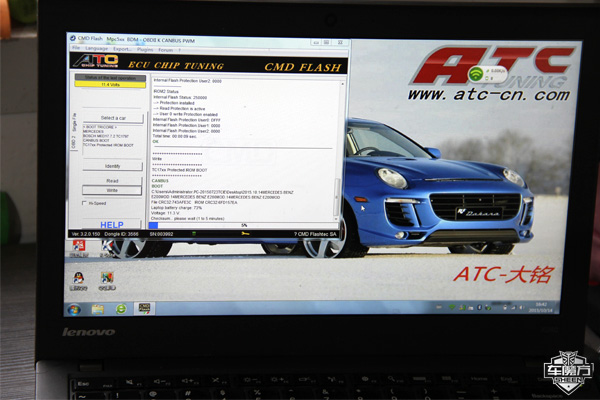
Task: Click the log scrollbar up arrow
Action: (342, 84)
